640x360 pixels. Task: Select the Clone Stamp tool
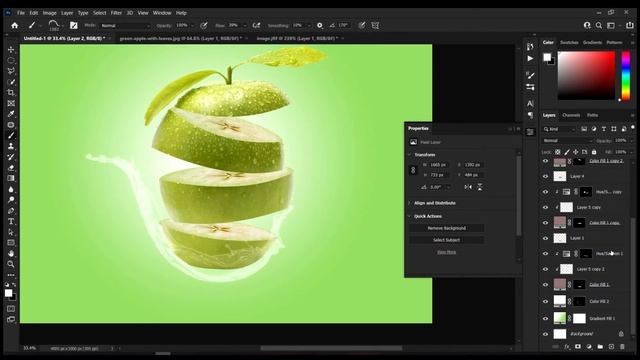point(11,146)
